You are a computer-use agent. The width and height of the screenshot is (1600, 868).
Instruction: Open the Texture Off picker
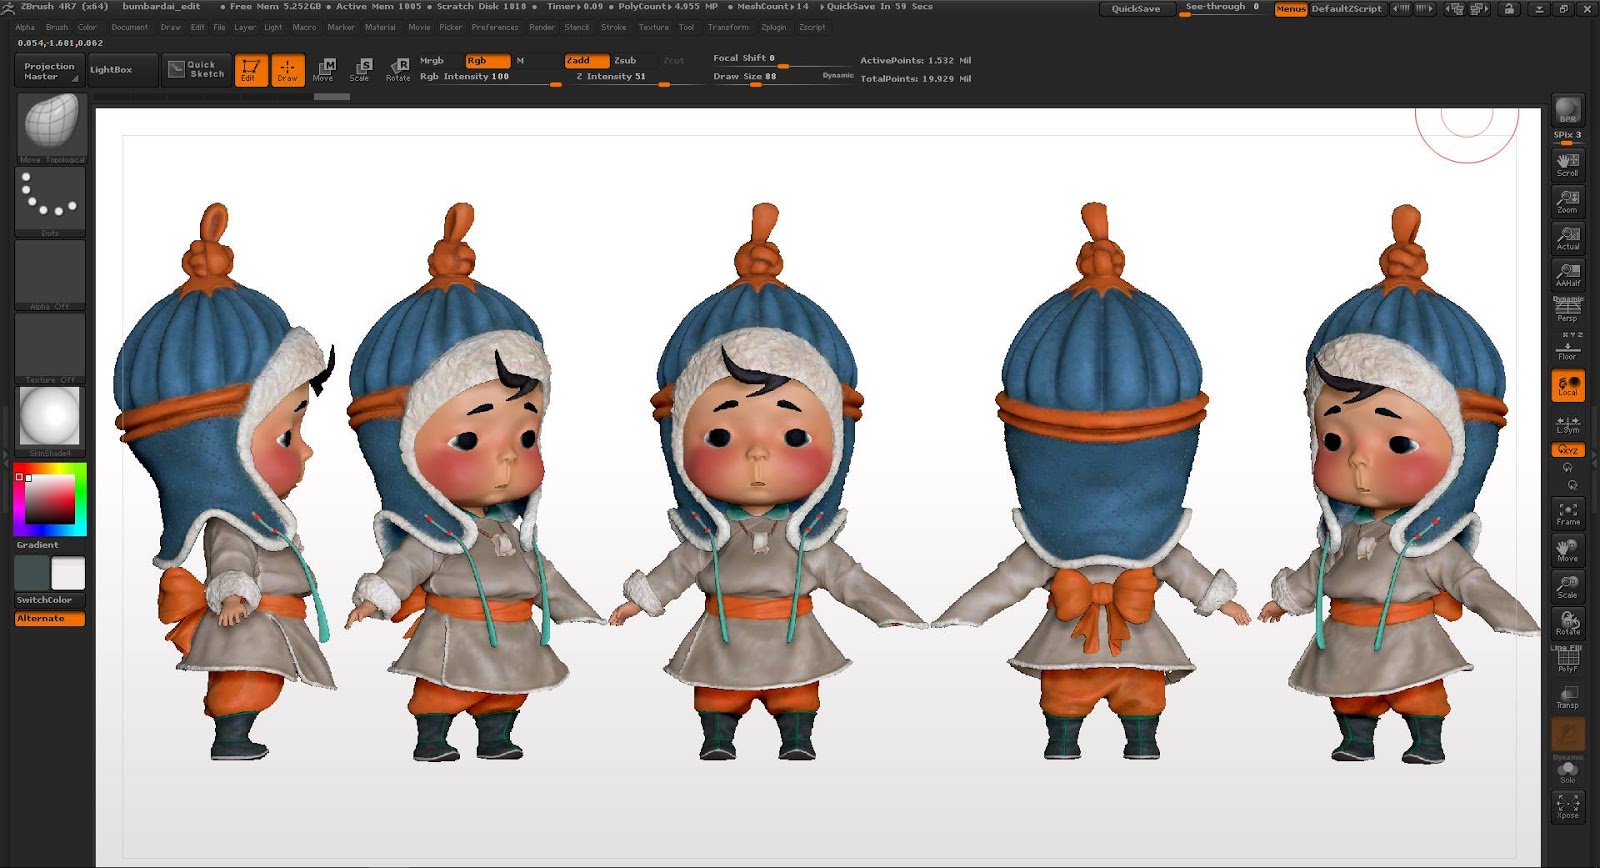[x=50, y=349]
